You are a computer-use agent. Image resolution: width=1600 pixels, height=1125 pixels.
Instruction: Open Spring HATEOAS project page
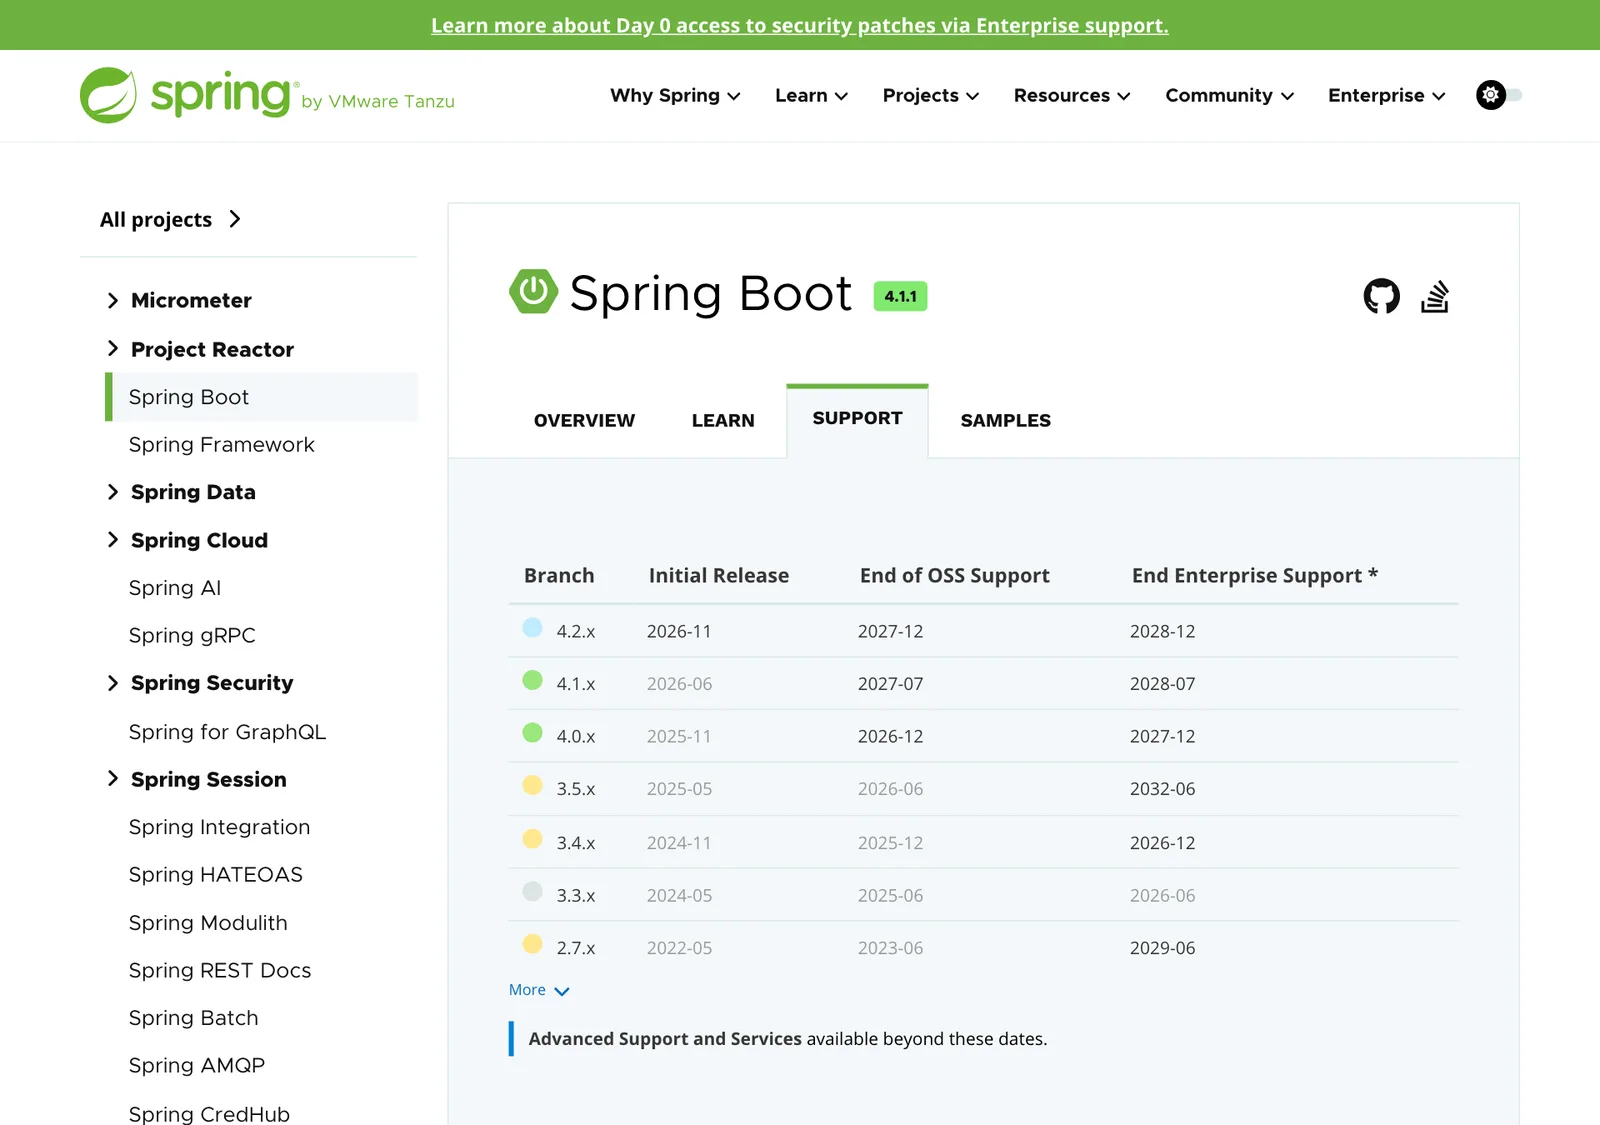click(x=215, y=875)
